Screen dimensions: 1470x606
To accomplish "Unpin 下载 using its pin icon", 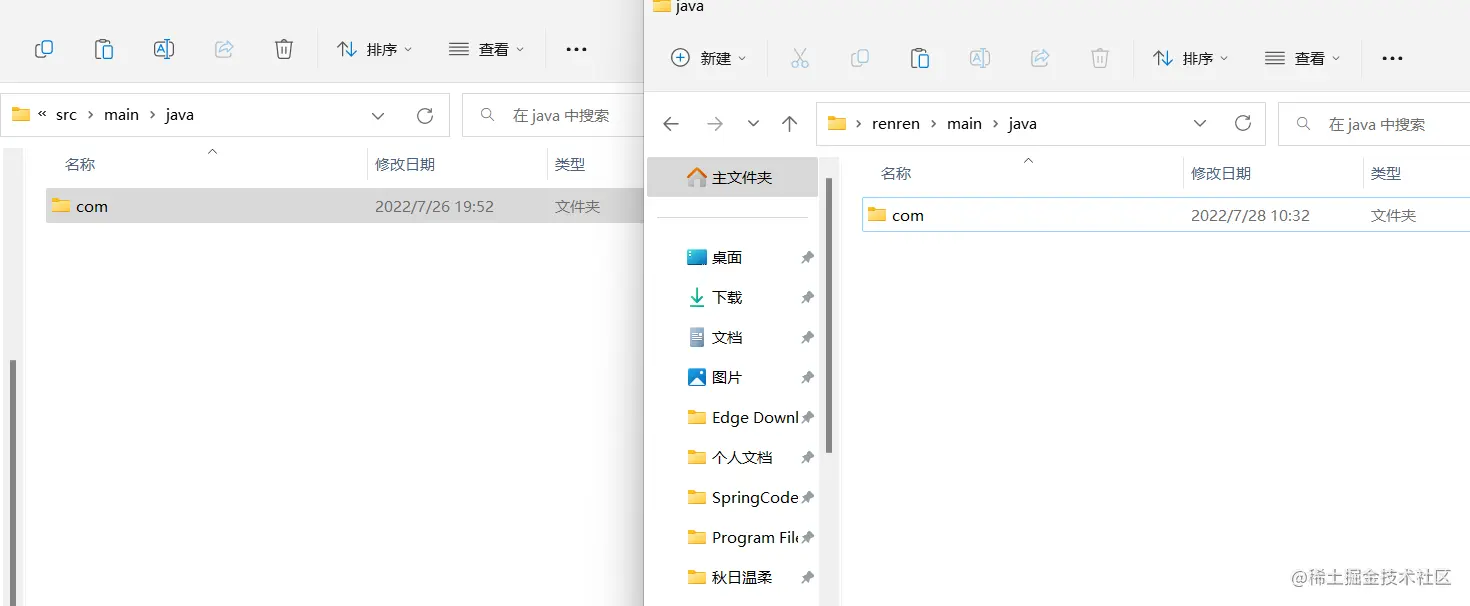I will (x=807, y=297).
